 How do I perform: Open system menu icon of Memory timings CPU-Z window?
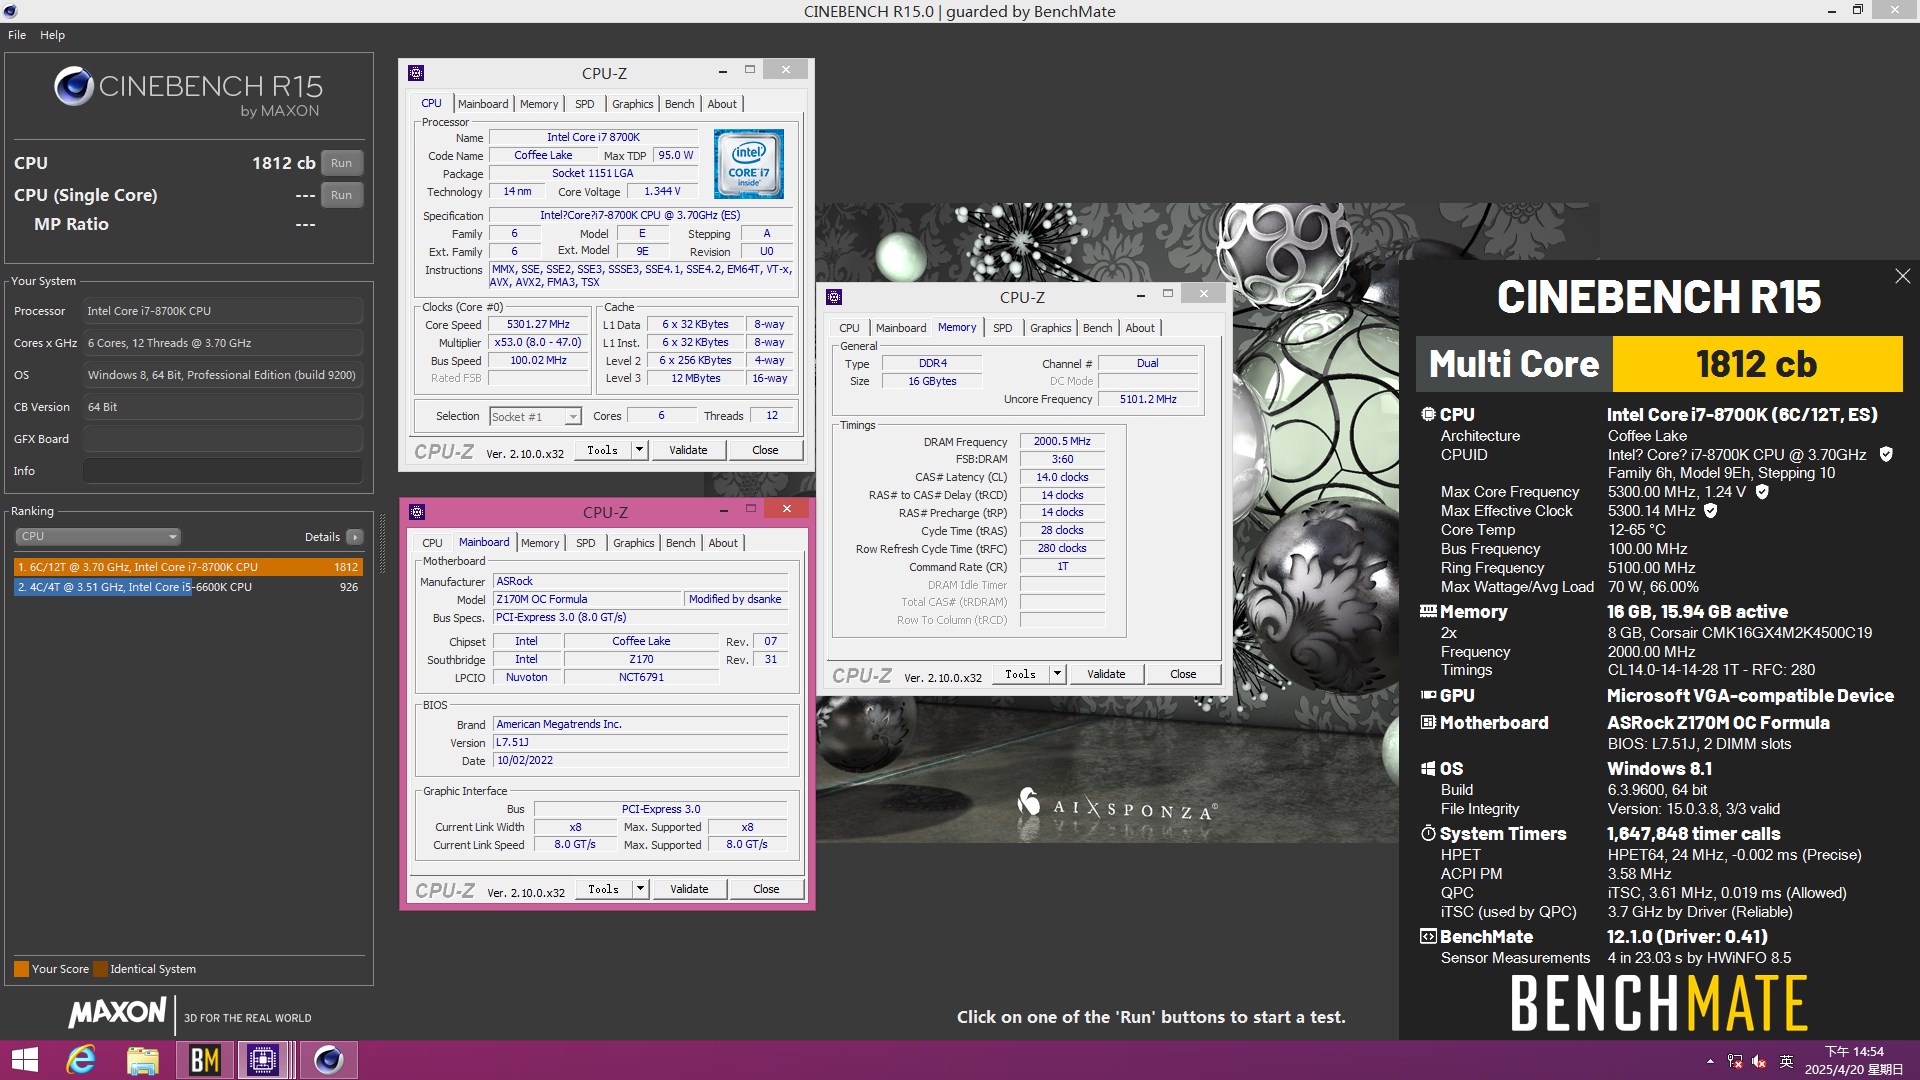tap(834, 297)
